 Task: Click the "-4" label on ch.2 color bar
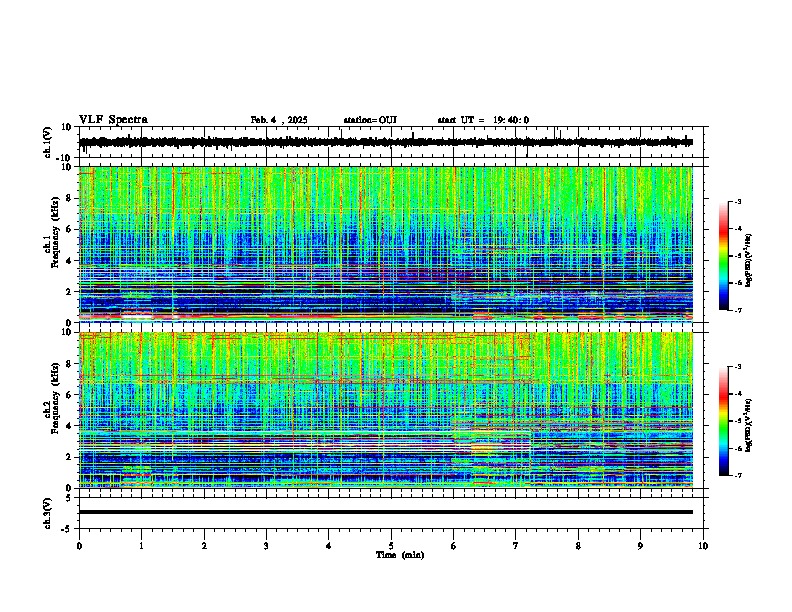click(x=737, y=394)
